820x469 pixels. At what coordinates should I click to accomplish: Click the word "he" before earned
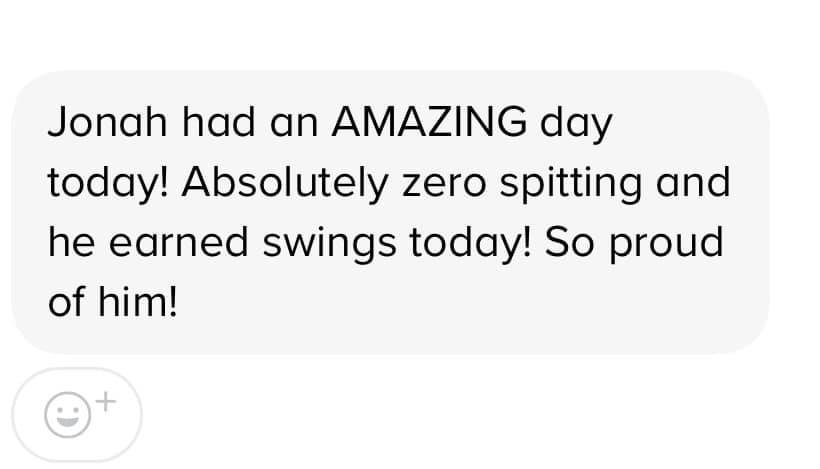pyautogui.click(x=72, y=243)
